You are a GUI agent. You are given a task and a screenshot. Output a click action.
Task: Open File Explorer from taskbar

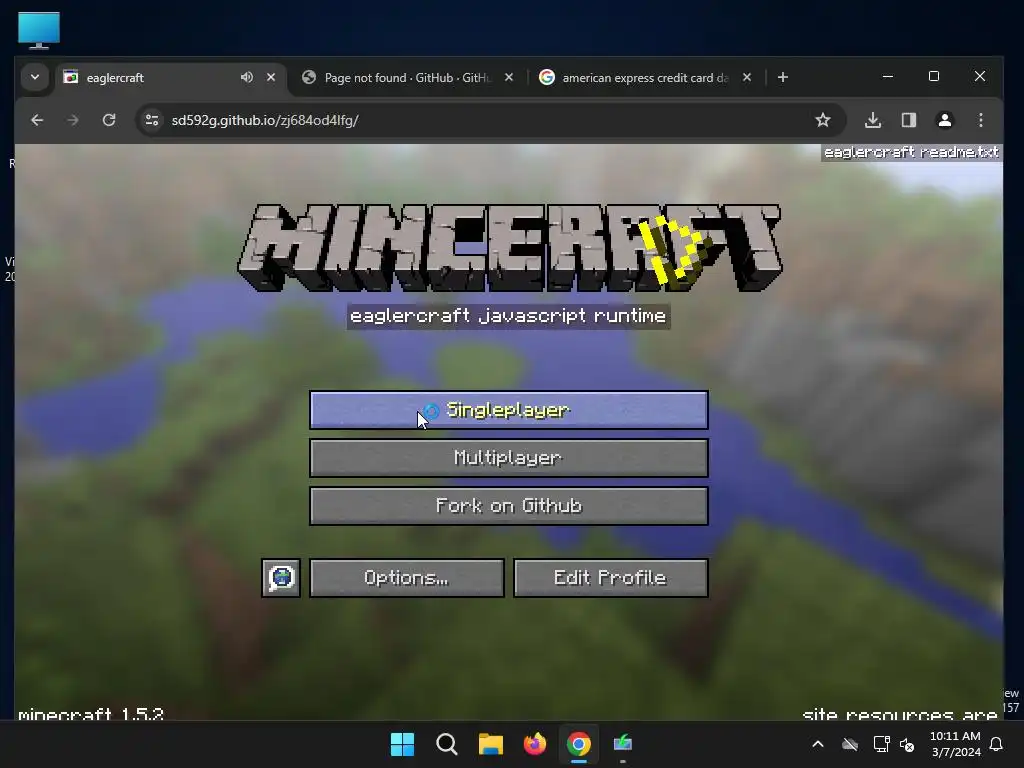point(490,744)
